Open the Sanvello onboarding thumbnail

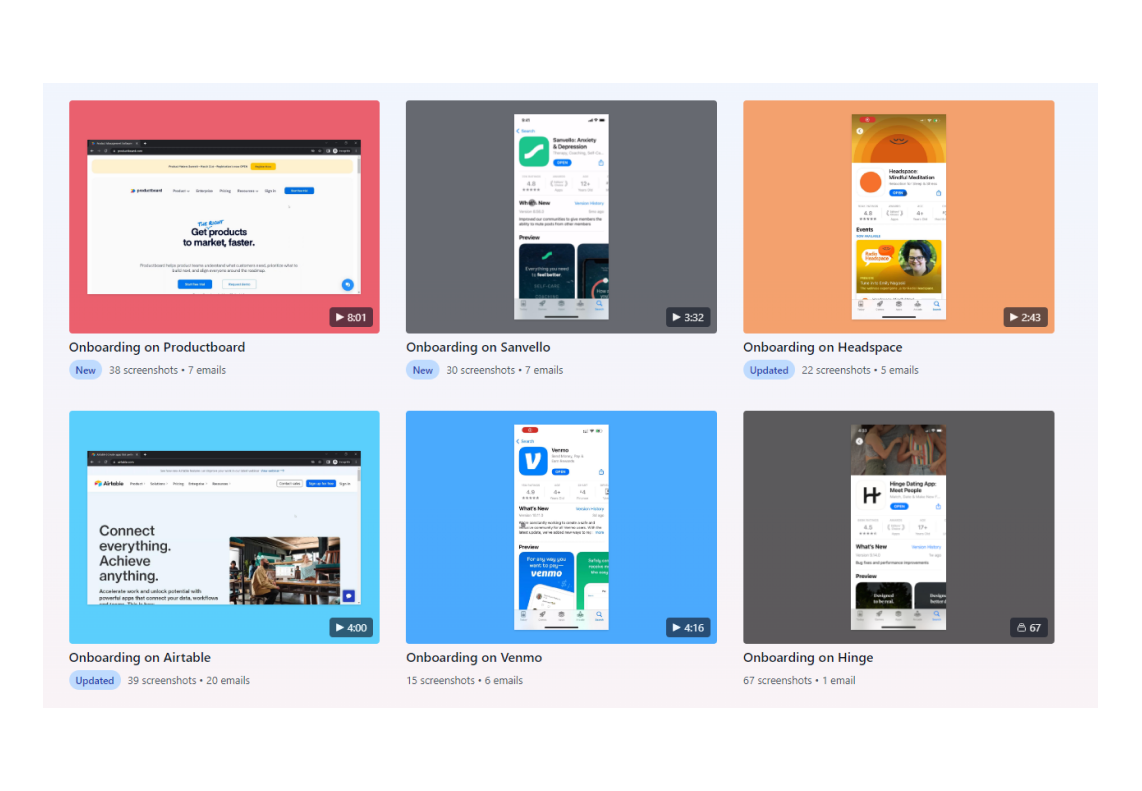pyautogui.click(x=561, y=216)
